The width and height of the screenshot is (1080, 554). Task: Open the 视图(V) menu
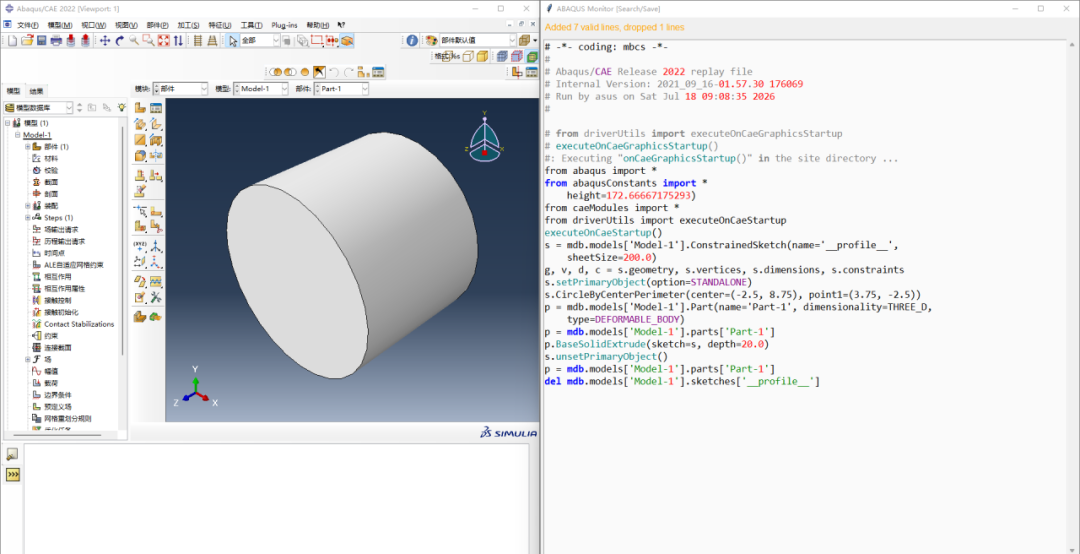(126, 25)
